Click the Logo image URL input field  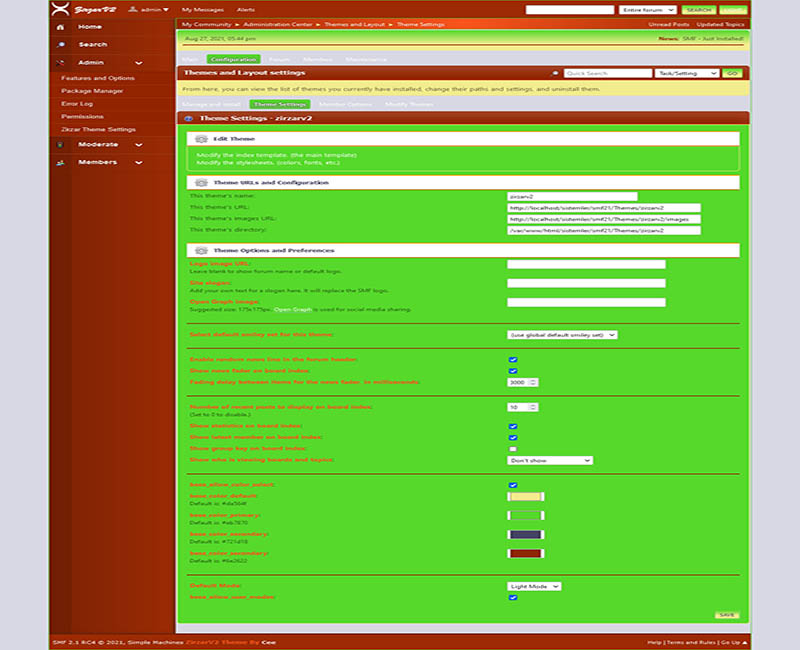[586, 264]
